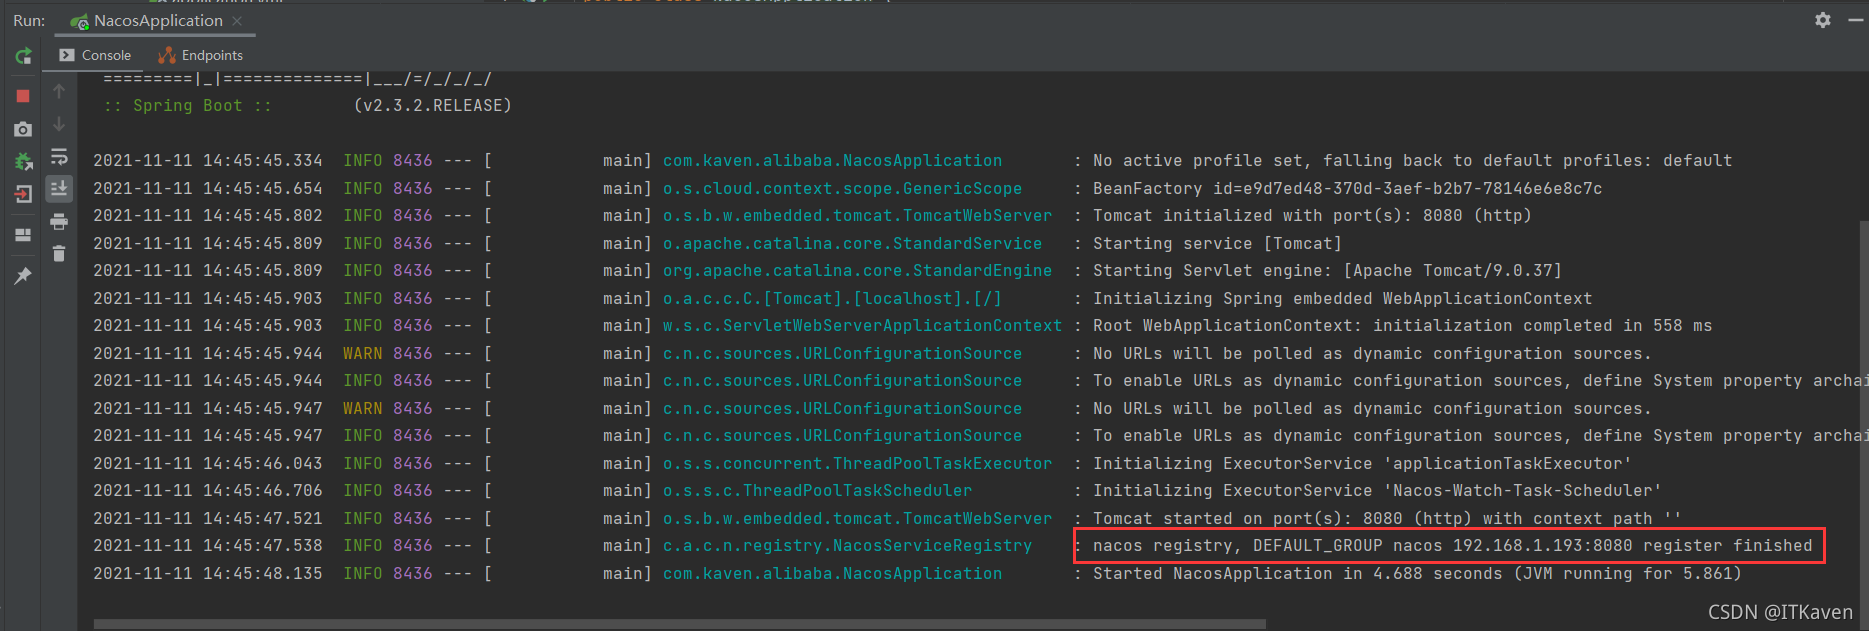Image resolution: width=1869 pixels, height=631 pixels.
Task: Pin the Run tab with the pin icon
Action: [23, 275]
